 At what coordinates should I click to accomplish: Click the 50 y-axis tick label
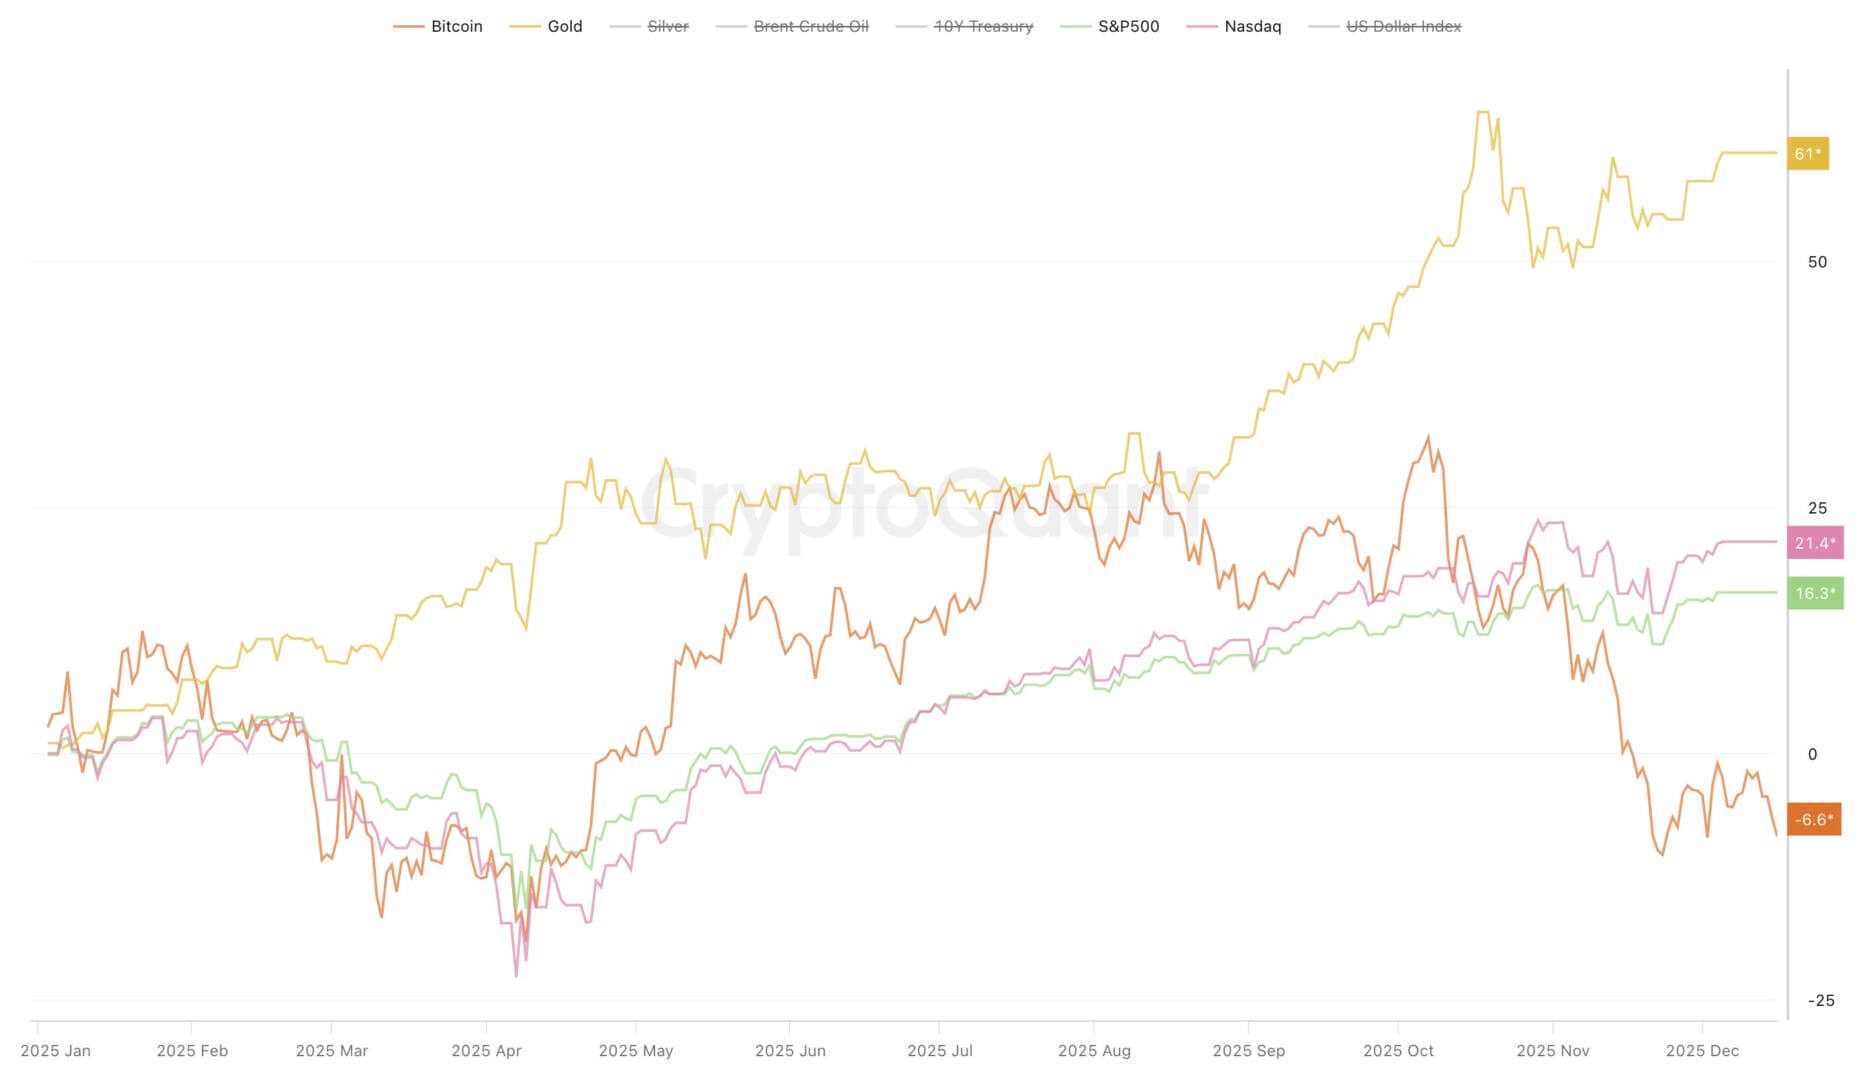click(1817, 262)
